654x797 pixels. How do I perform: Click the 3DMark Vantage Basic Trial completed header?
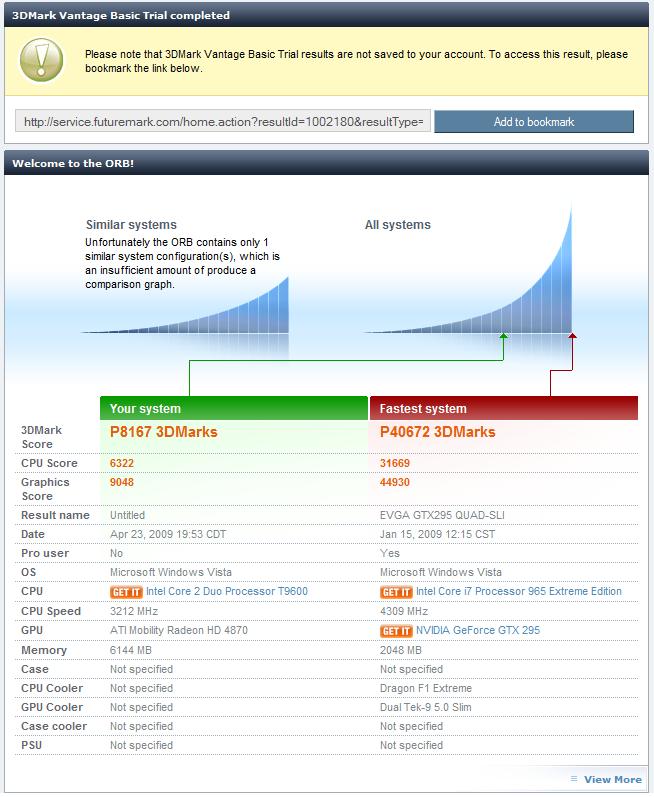tap(326, 15)
